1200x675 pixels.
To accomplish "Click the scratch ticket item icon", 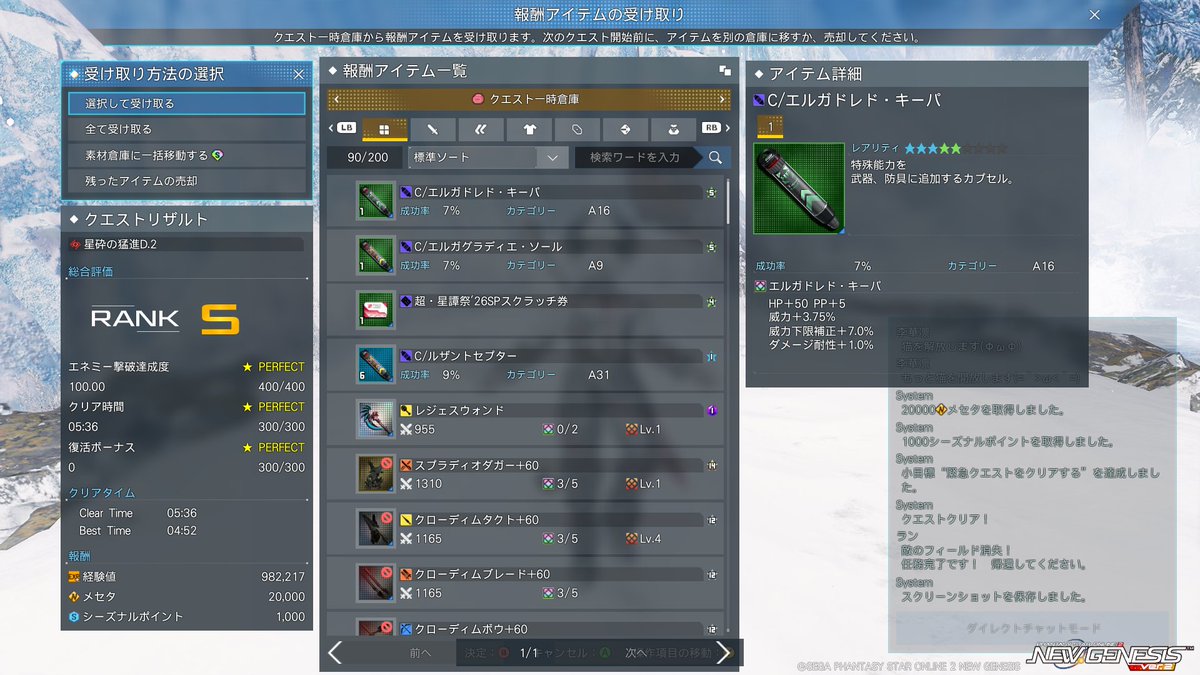I will pos(377,310).
